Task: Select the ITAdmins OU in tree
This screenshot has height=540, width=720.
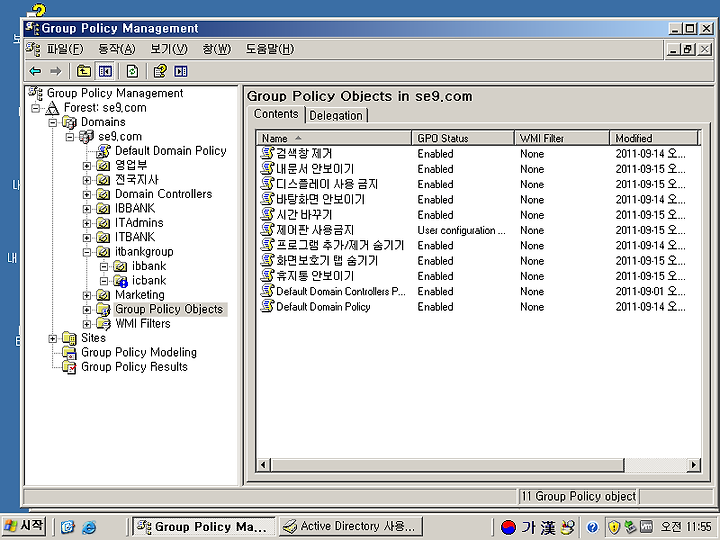Action: point(139,223)
